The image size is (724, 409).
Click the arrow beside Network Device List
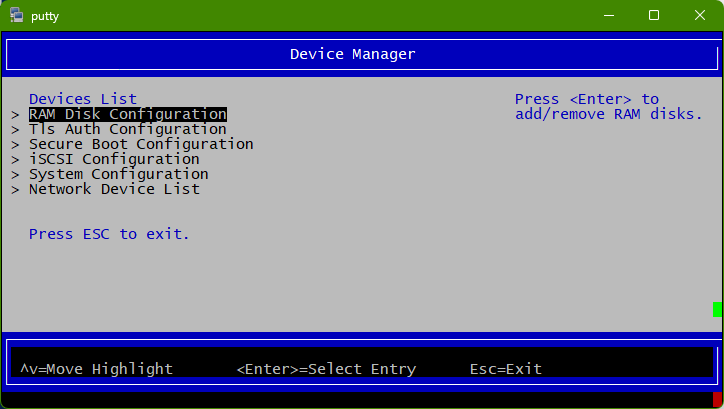pyautogui.click(x=15, y=190)
